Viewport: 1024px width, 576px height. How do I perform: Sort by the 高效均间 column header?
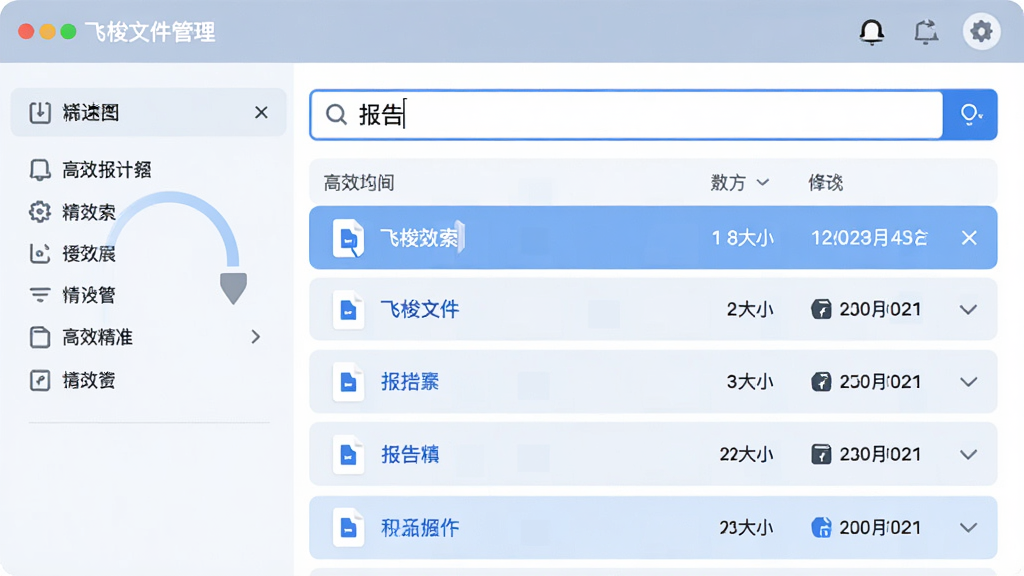pyautogui.click(x=359, y=183)
